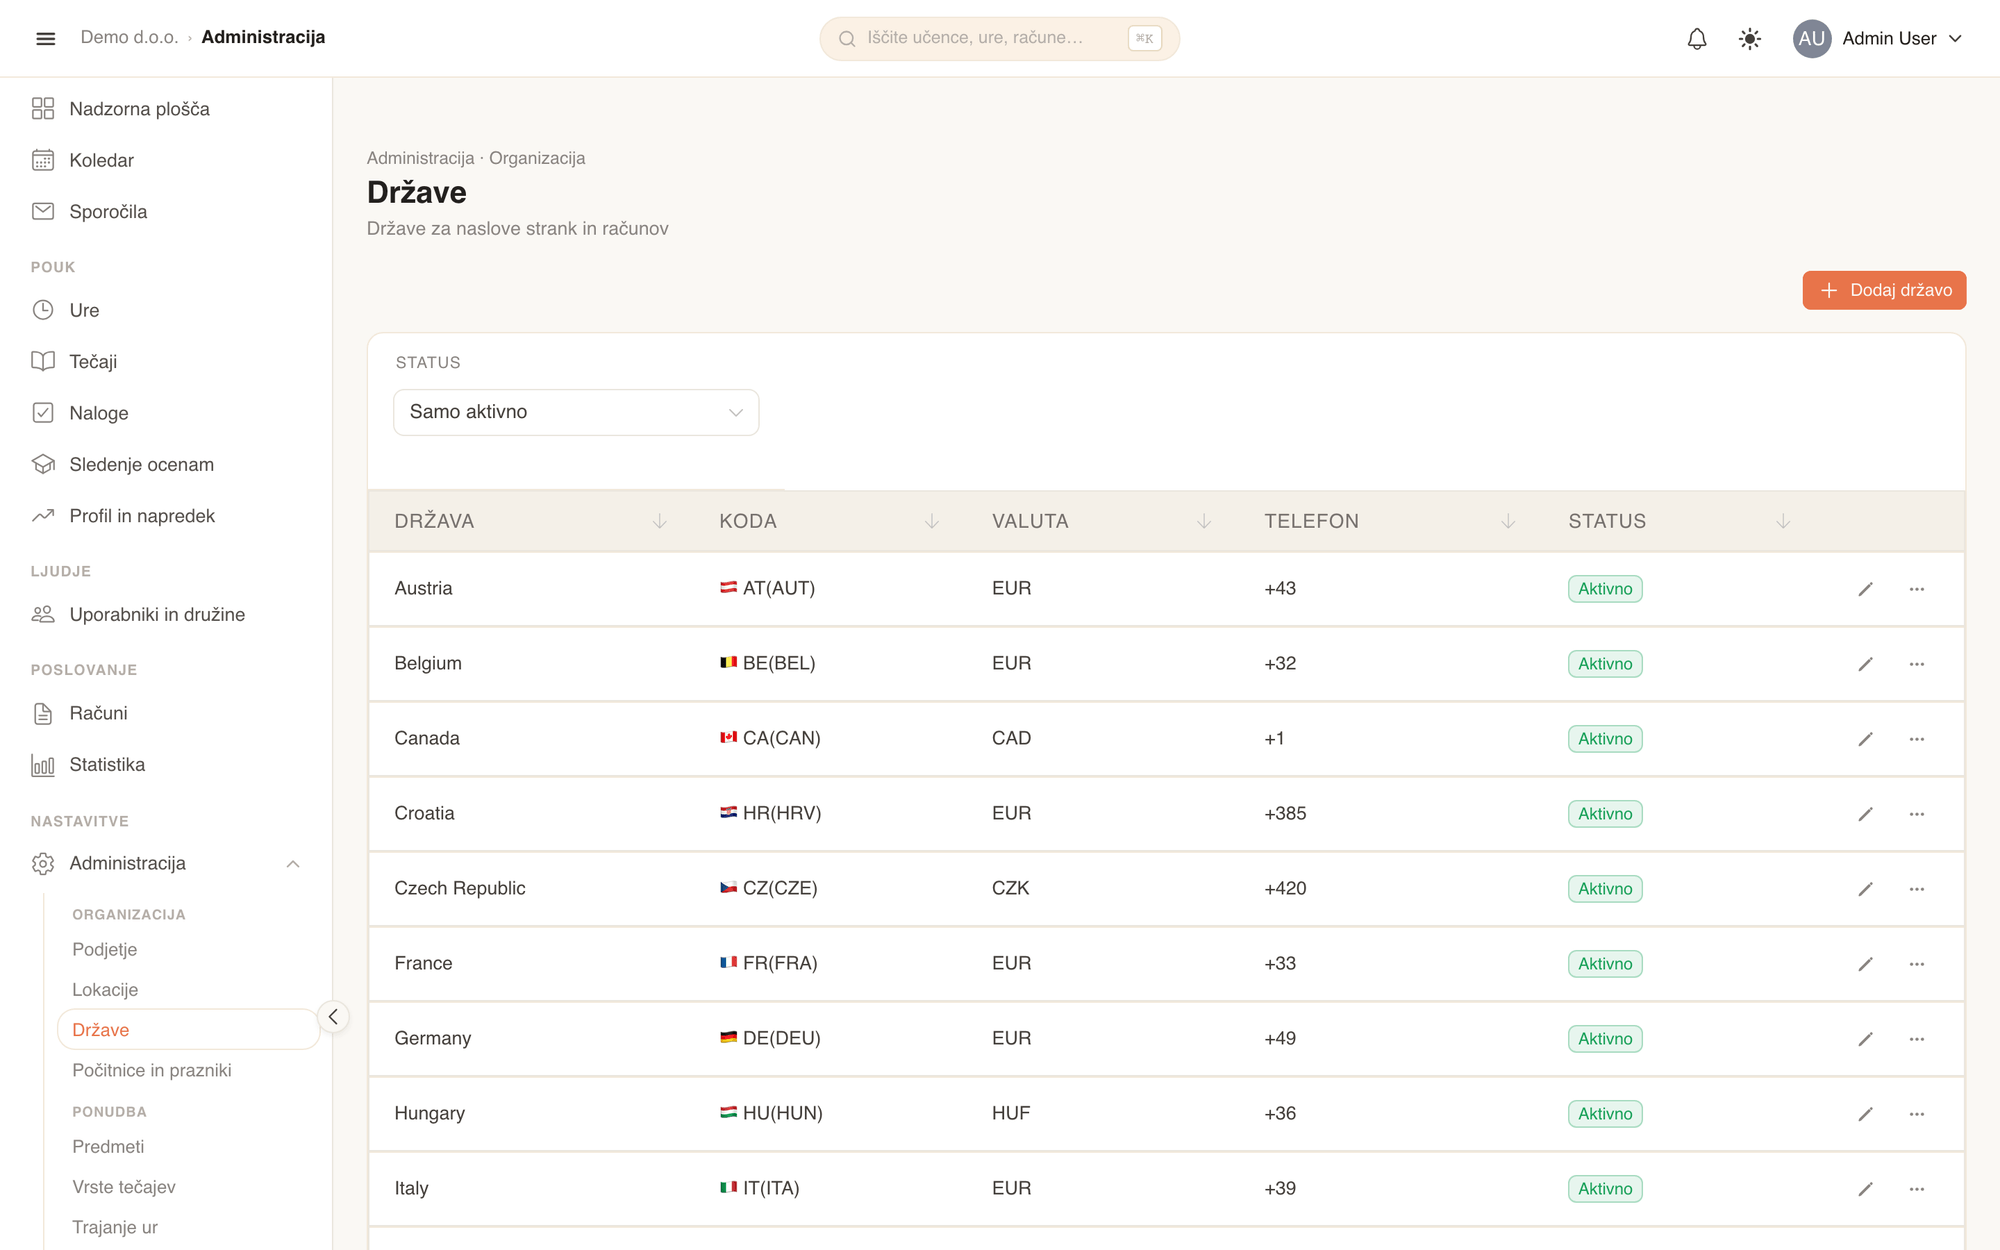This screenshot has width=2000, height=1250.
Task: Sort by Valuta column arrow
Action: tap(1204, 521)
